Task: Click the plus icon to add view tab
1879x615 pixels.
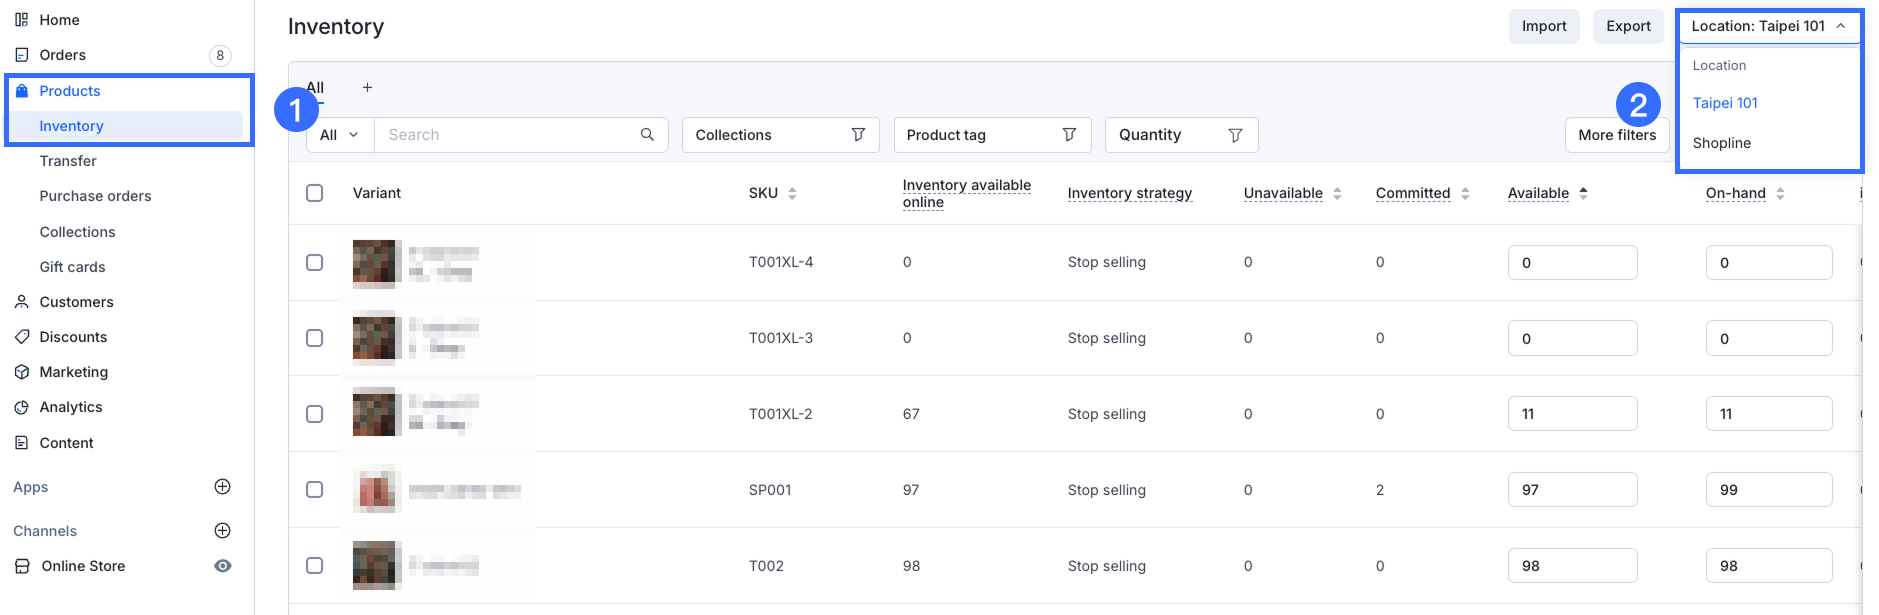Action: pos(367,88)
